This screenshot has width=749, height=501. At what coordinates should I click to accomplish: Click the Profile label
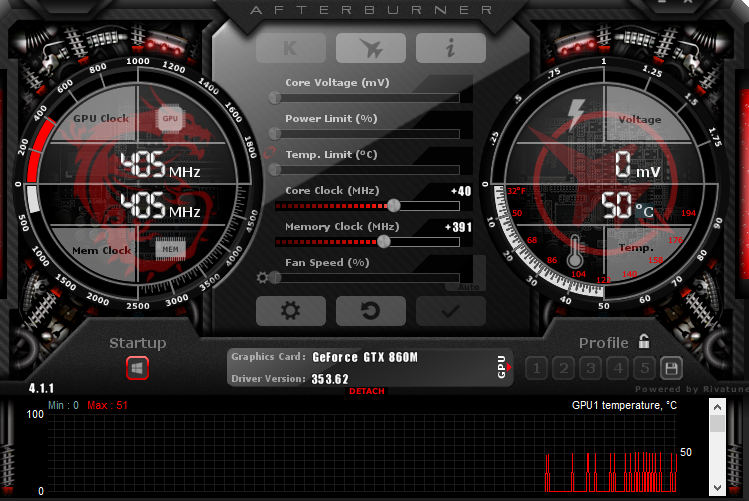click(x=603, y=343)
